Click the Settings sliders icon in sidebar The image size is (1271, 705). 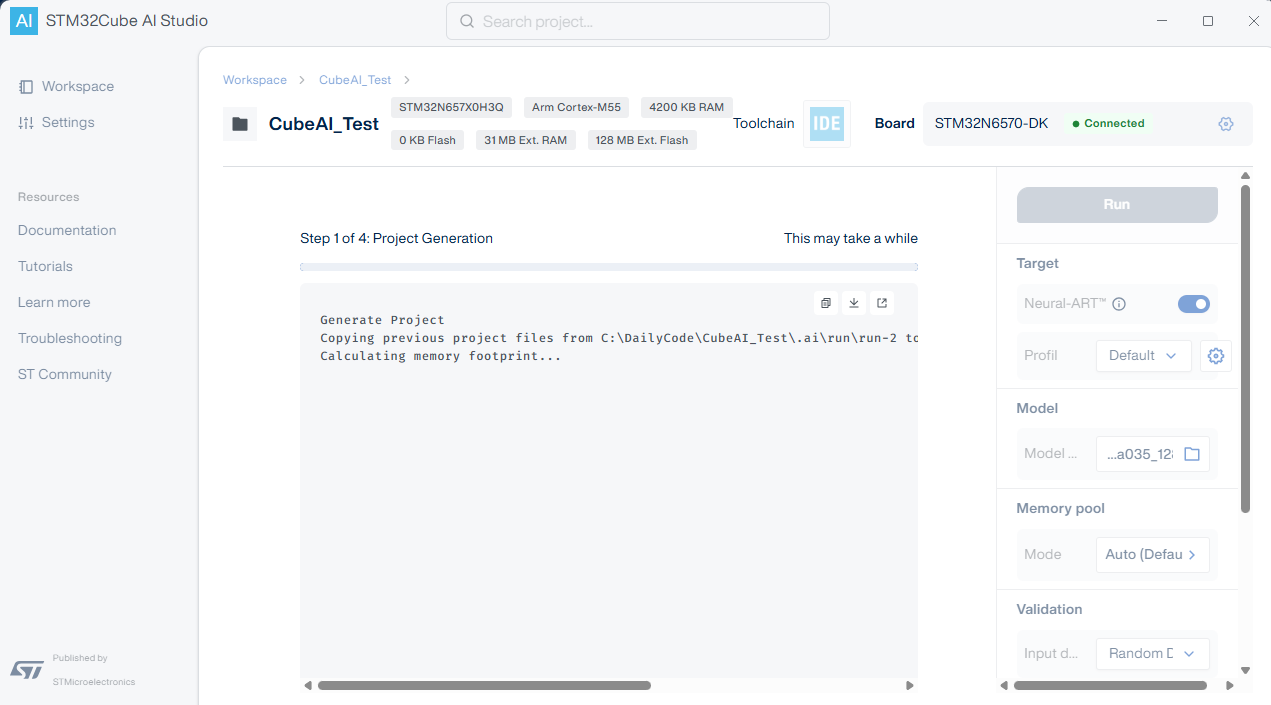(x=26, y=123)
